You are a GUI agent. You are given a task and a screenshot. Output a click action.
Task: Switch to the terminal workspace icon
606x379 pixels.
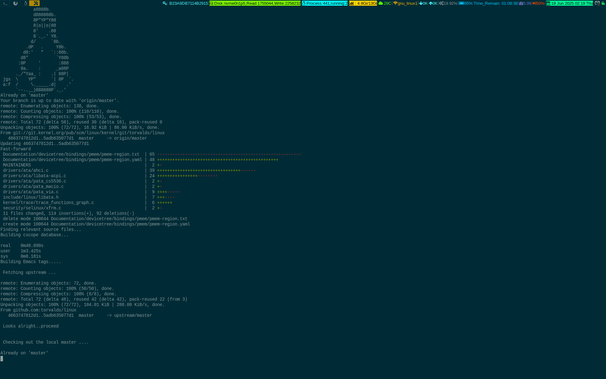click(5, 3)
